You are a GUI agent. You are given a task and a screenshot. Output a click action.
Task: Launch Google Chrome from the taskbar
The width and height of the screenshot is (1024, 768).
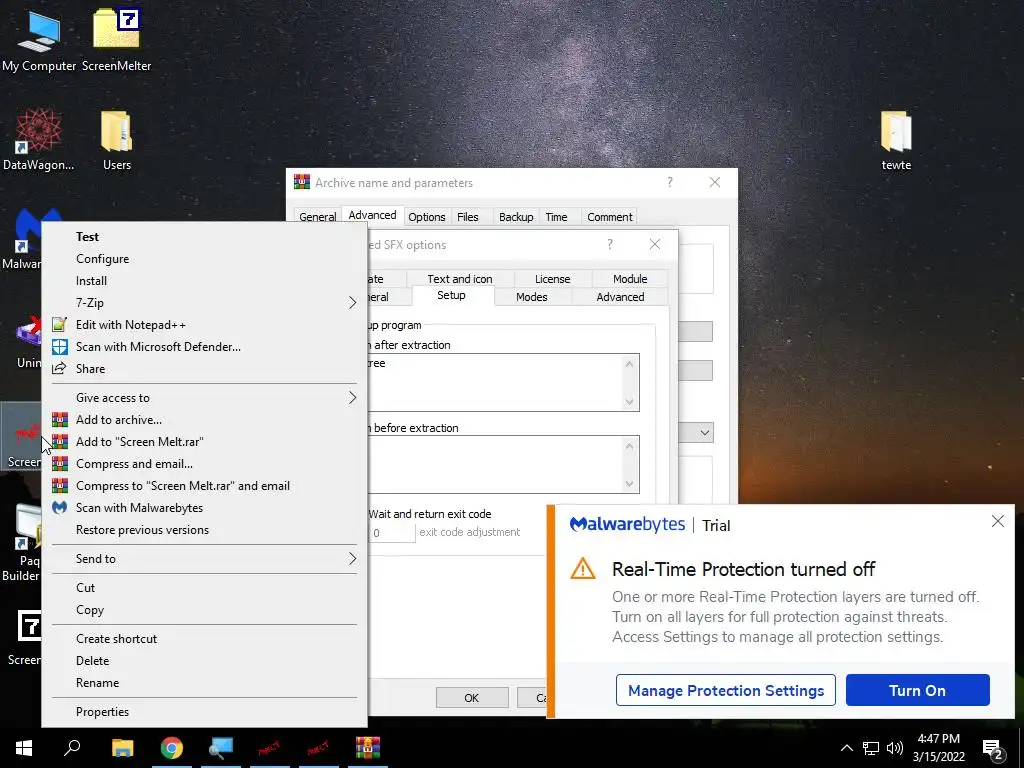pyautogui.click(x=172, y=748)
